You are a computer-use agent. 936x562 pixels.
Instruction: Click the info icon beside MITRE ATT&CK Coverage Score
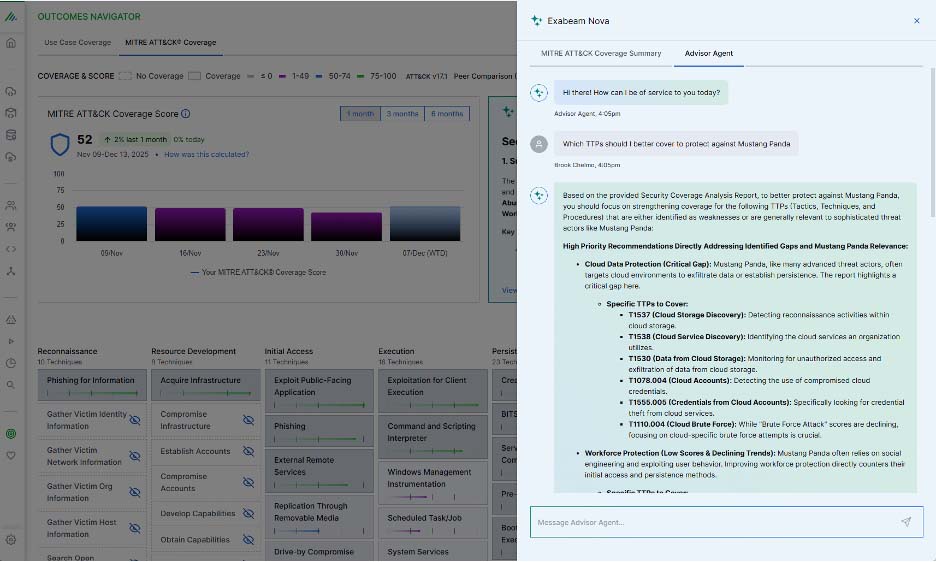[186, 113]
